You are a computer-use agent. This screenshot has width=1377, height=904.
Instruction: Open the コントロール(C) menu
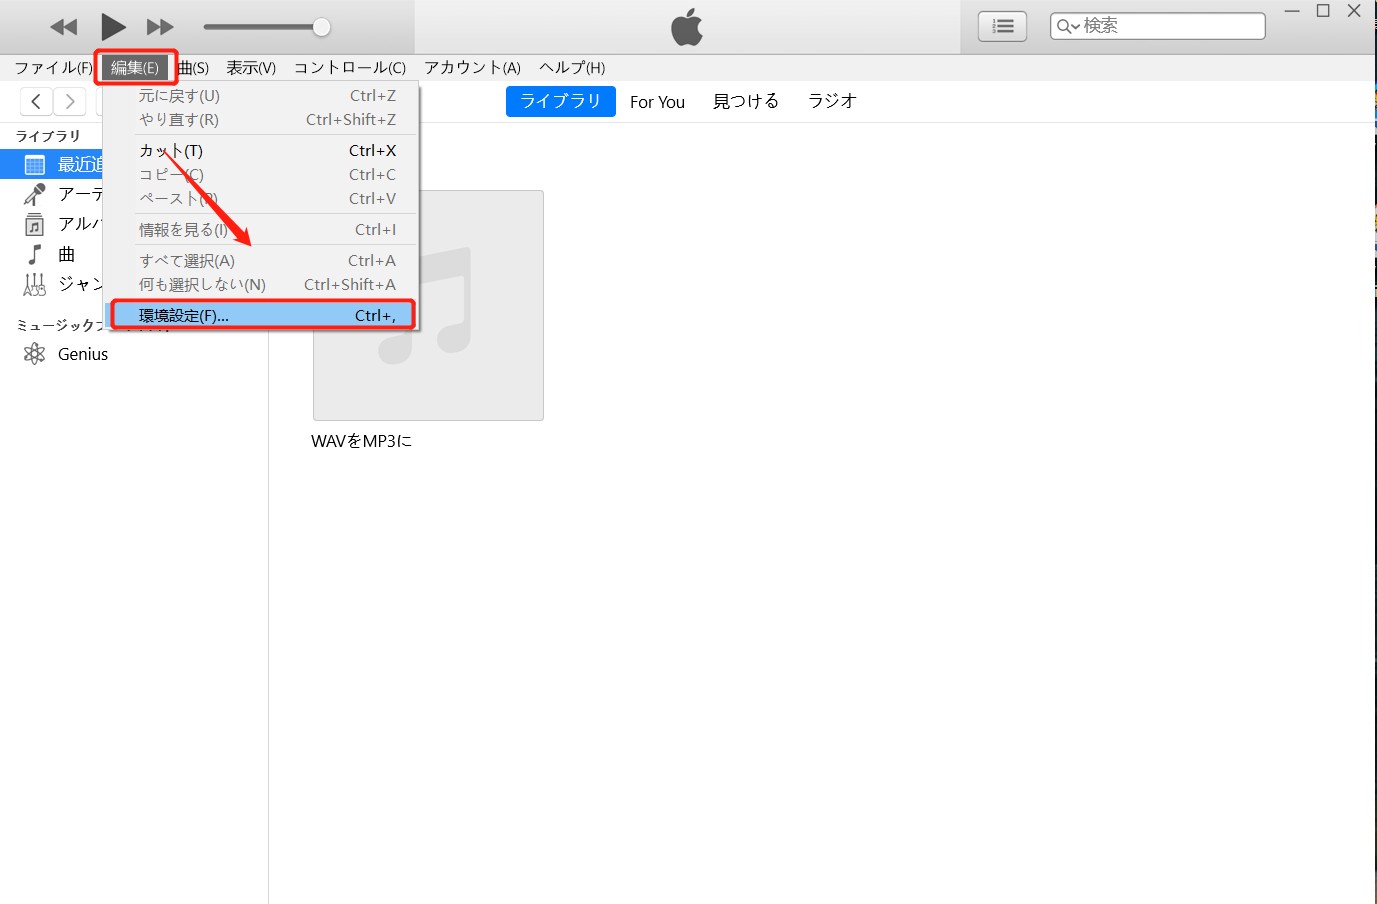(350, 67)
